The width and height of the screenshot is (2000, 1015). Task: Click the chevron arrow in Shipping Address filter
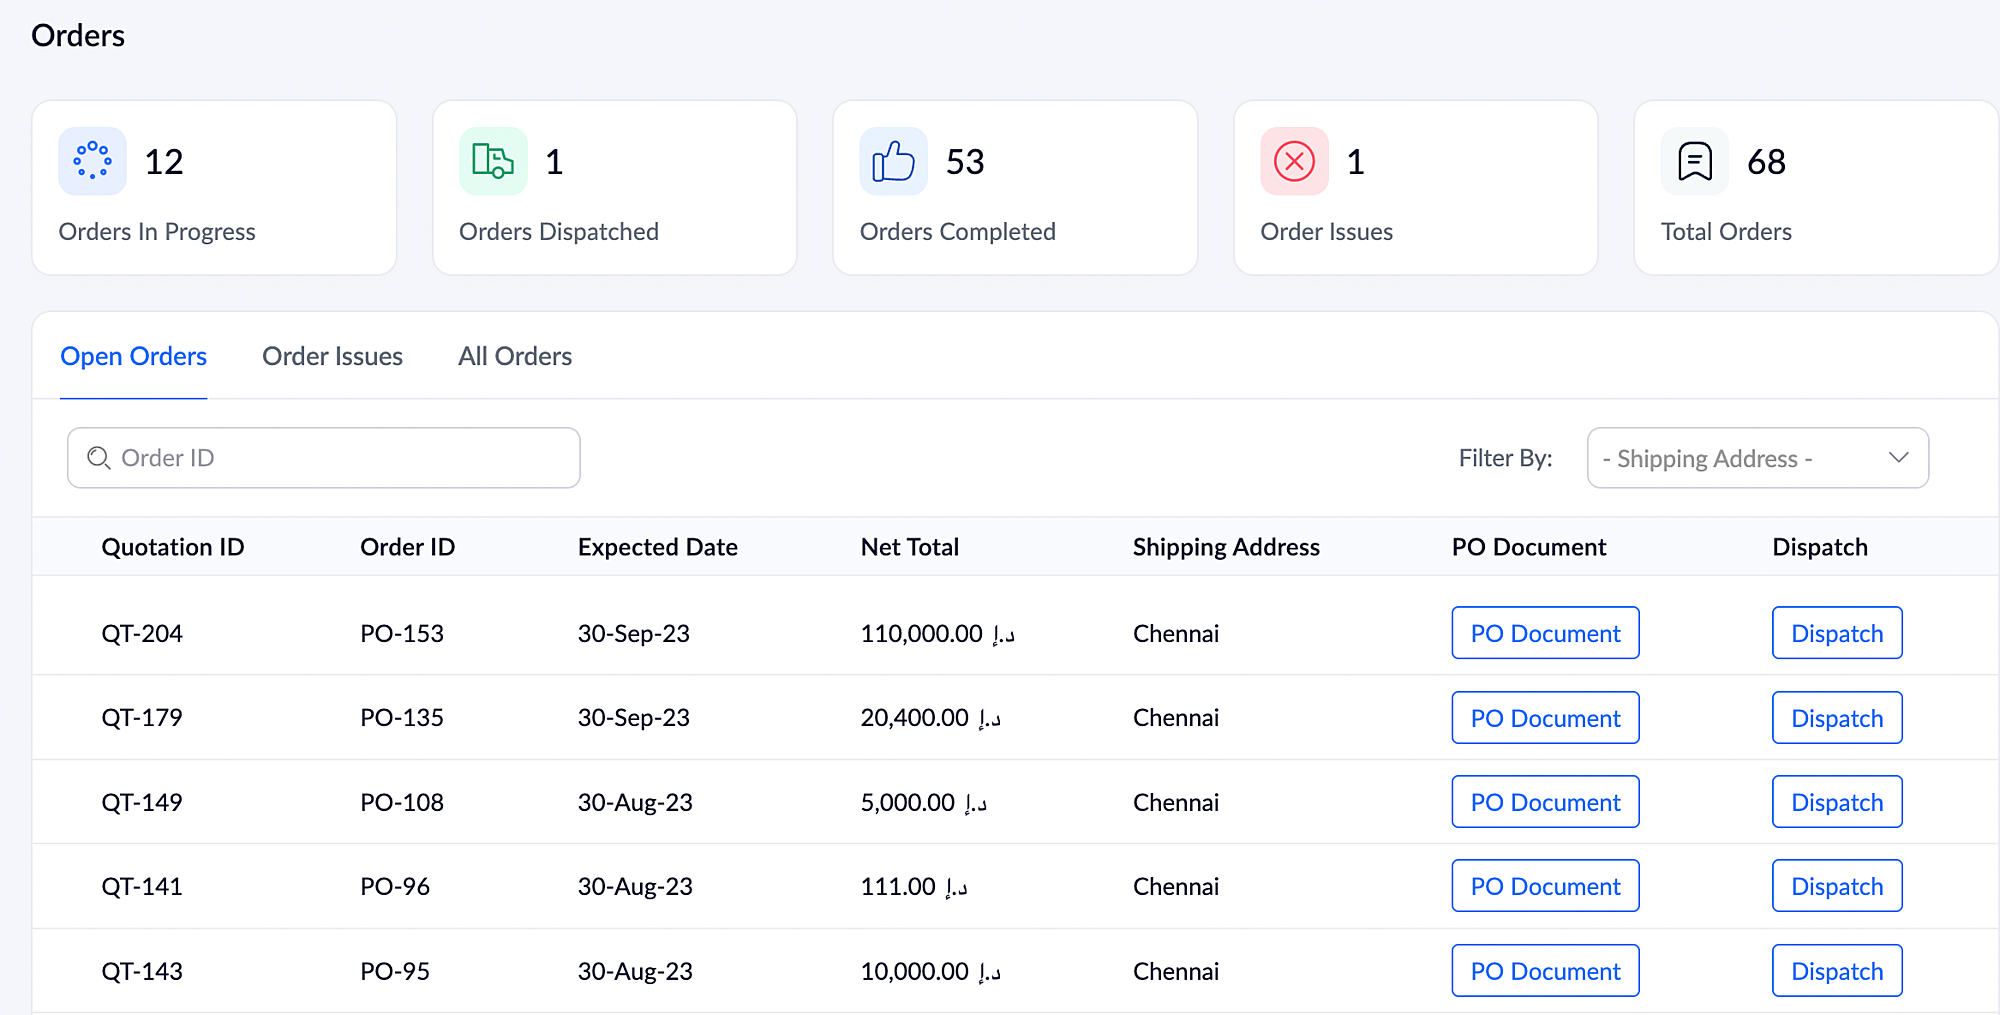(1898, 458)
